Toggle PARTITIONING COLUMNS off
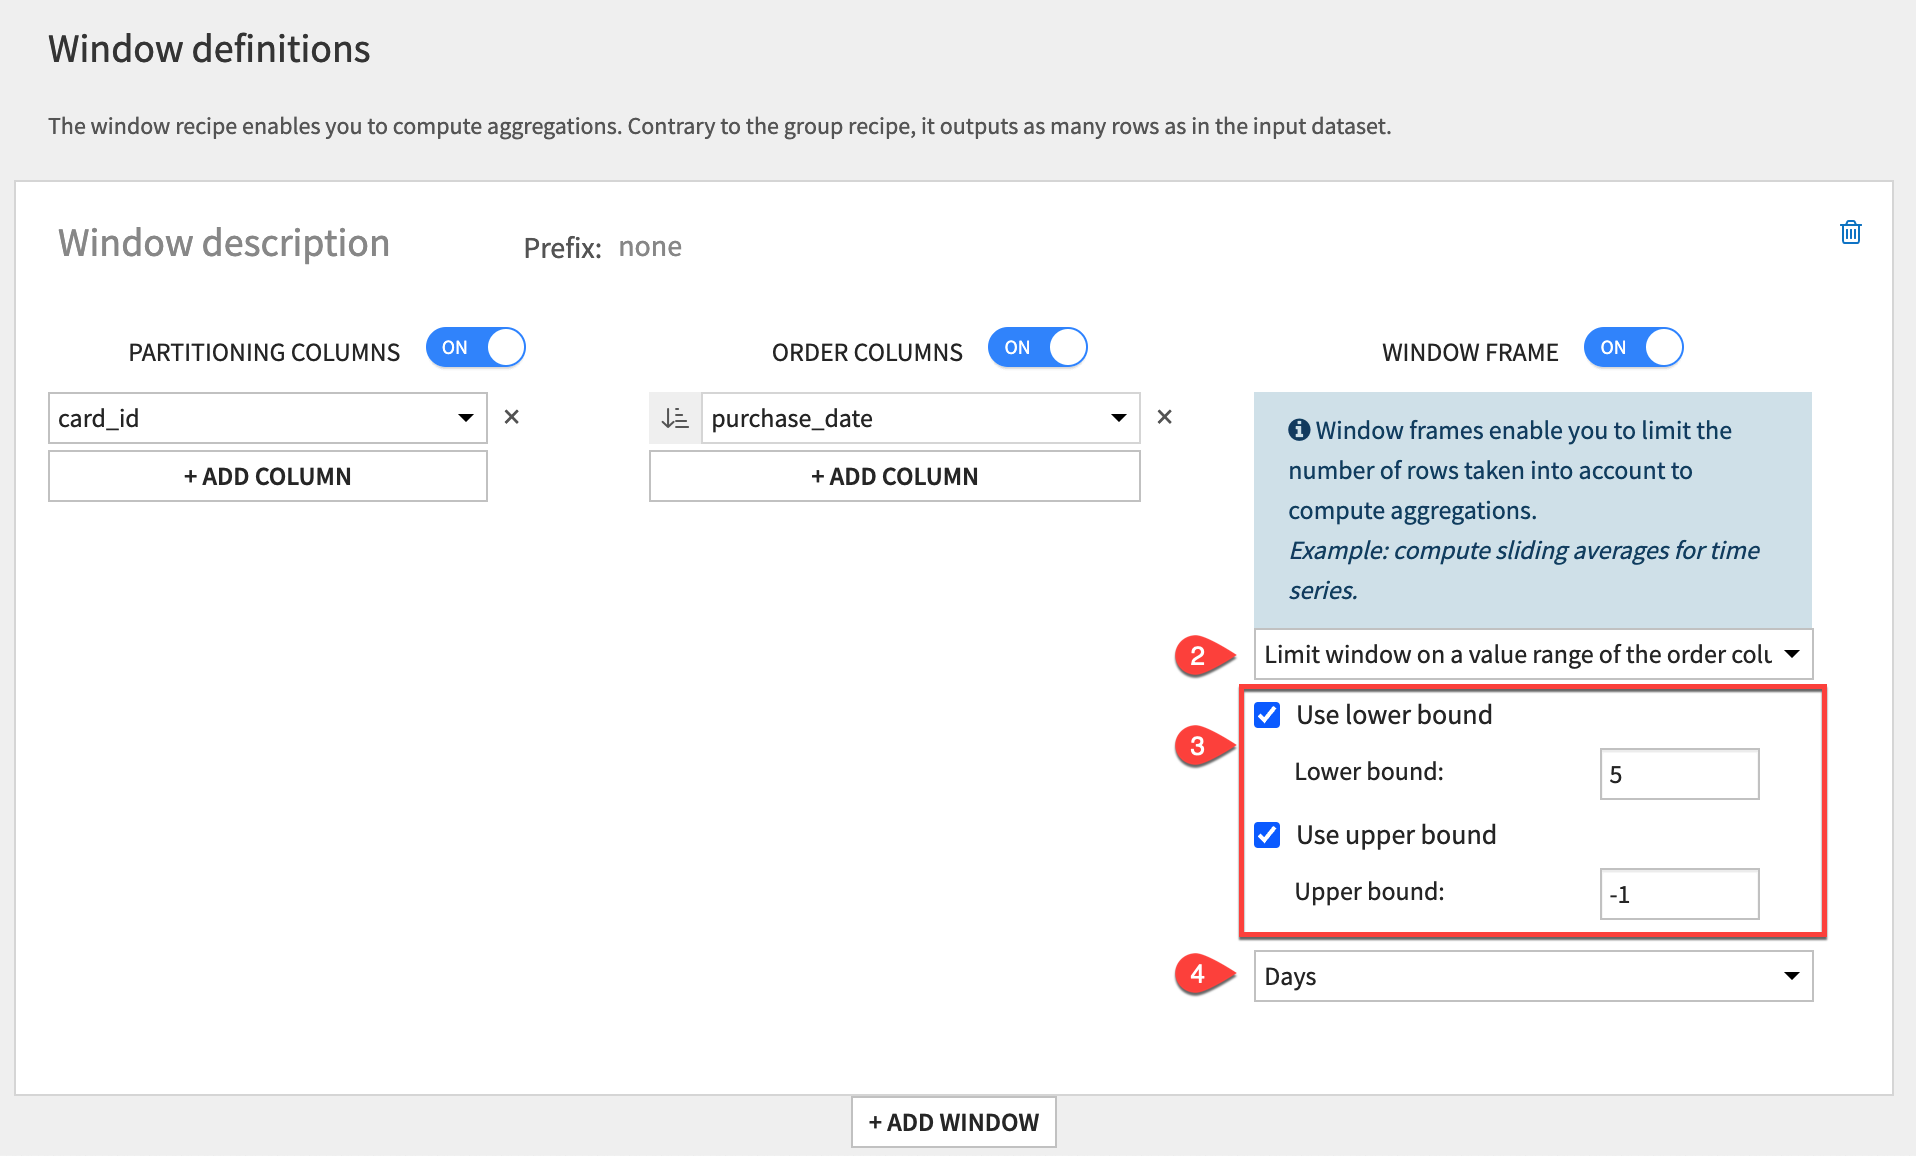 coord(476,347)
